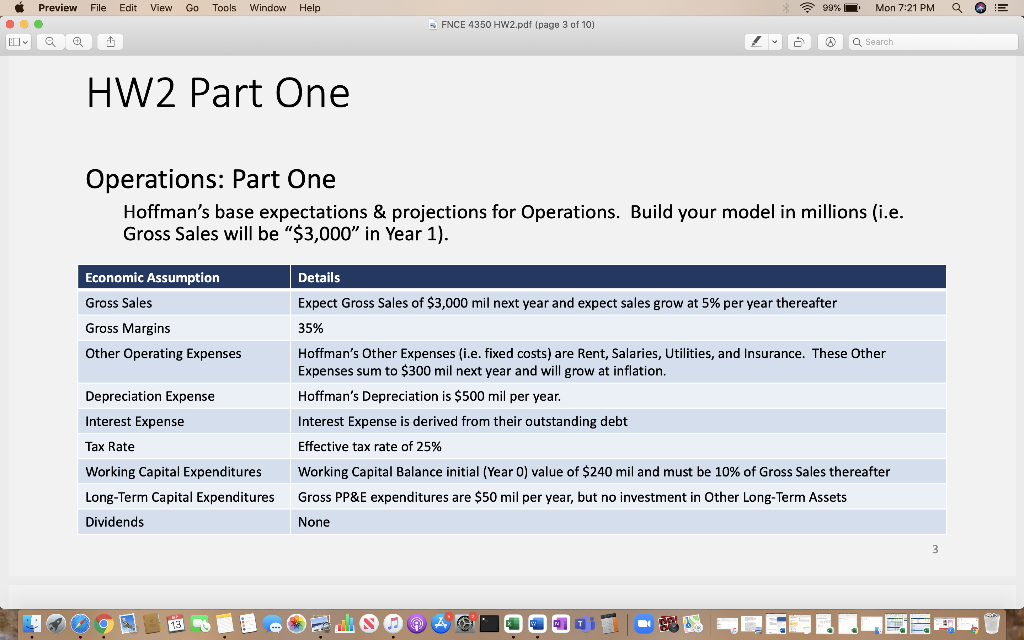The width and height of the screenshot is (1024, 640).
Task: Open Photo Booth from the dock
Action: (668, 624)
